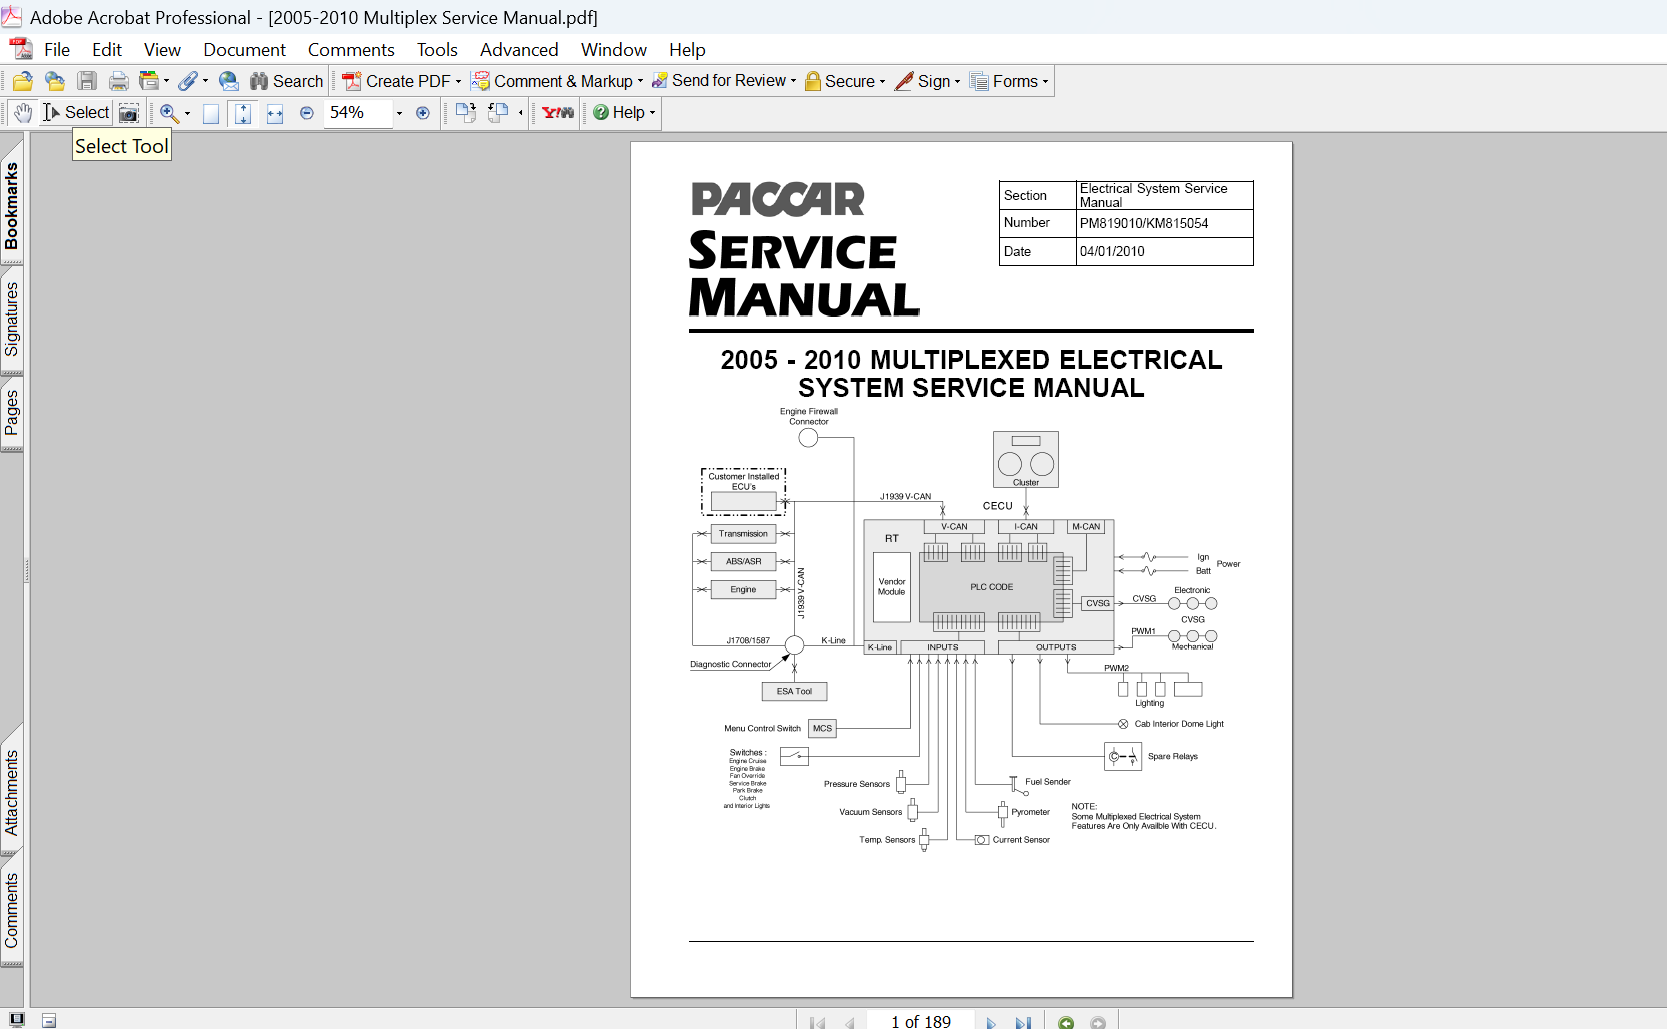Screen dimensions: 1667x1029
Task: Click the Save floppy disk icon
Action: [x=87, y=81]
